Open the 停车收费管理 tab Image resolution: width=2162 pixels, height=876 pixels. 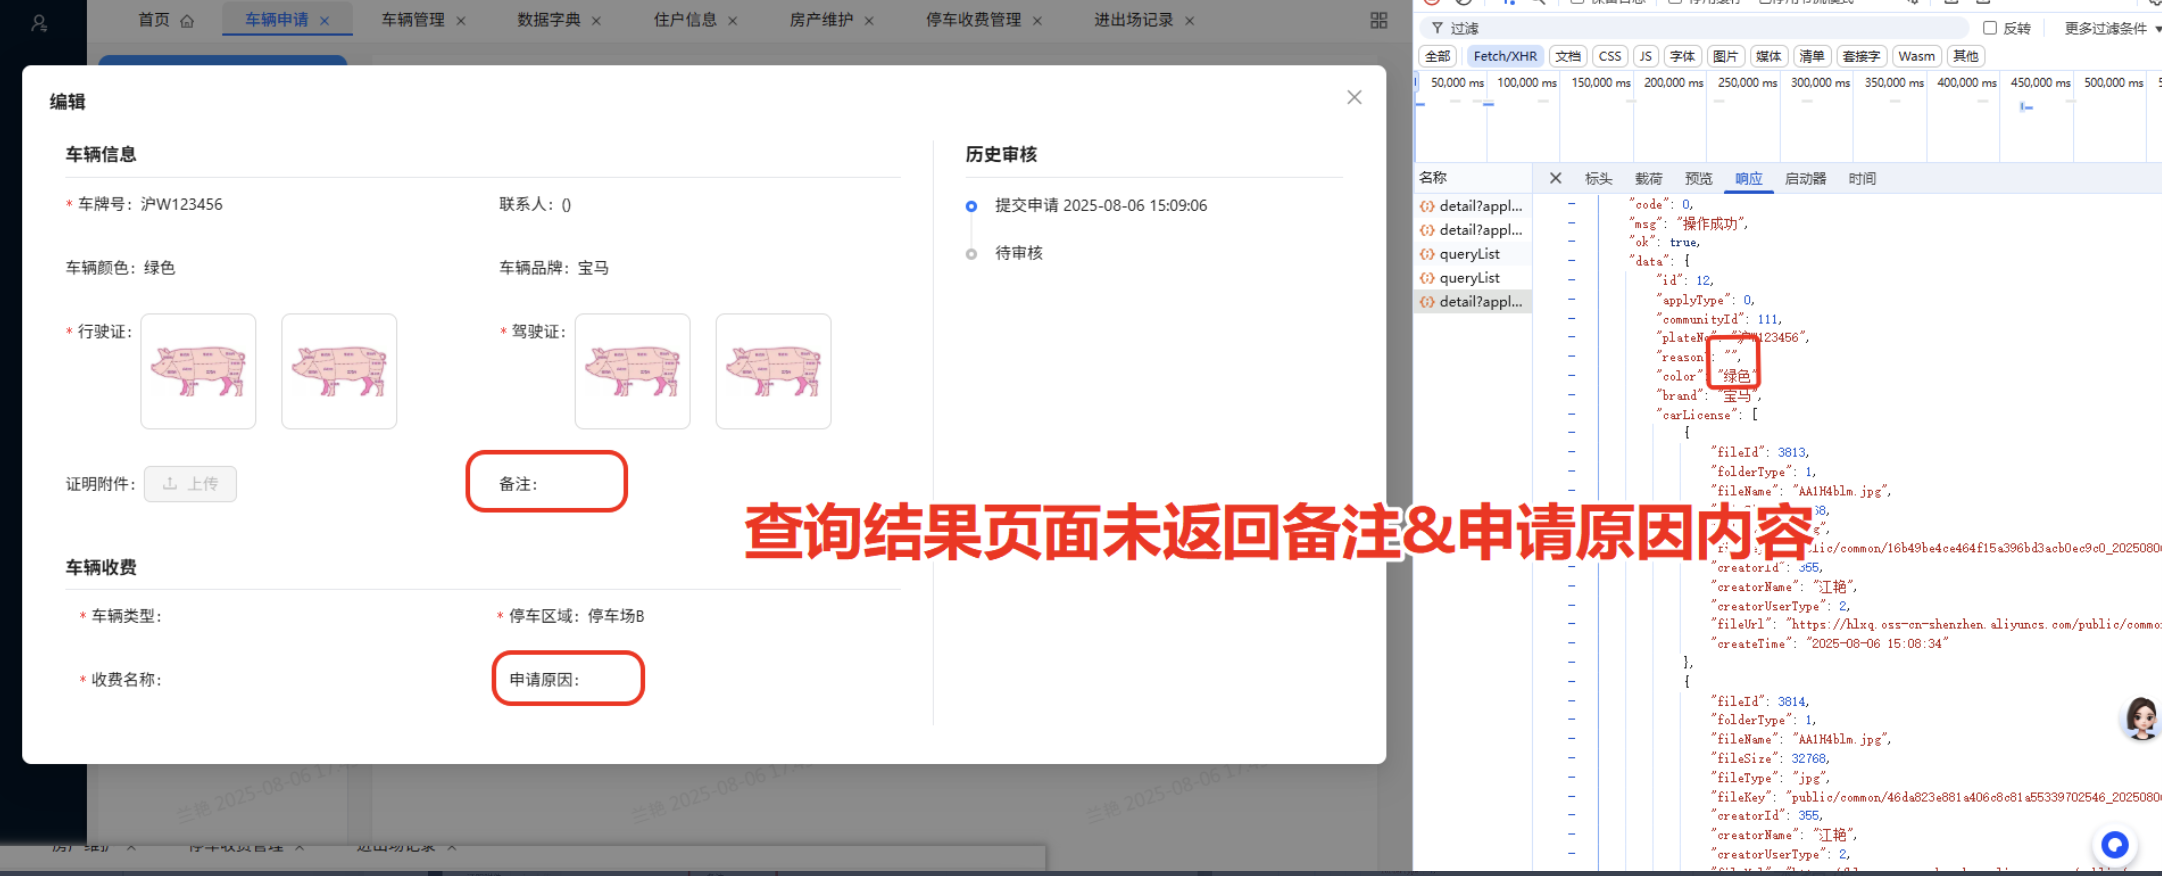973,20
